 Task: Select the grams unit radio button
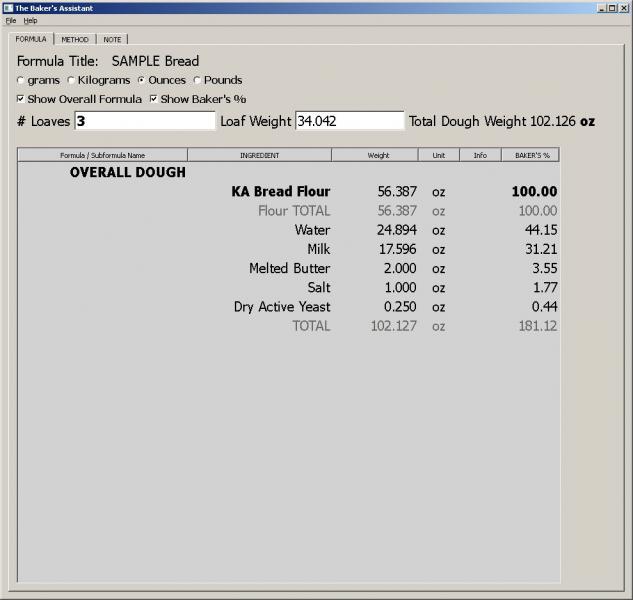click(x=21, y=80)
